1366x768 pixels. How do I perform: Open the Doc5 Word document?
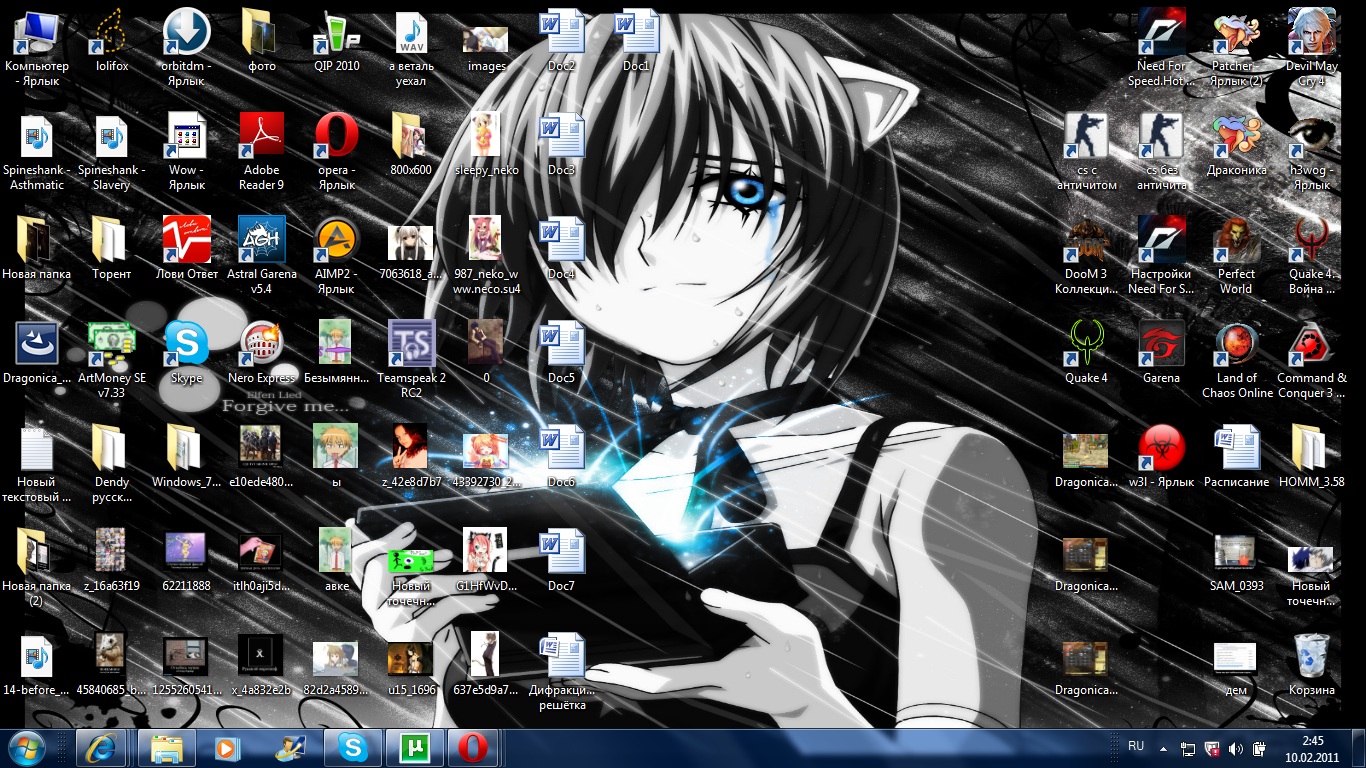click(x=561, y=344)
